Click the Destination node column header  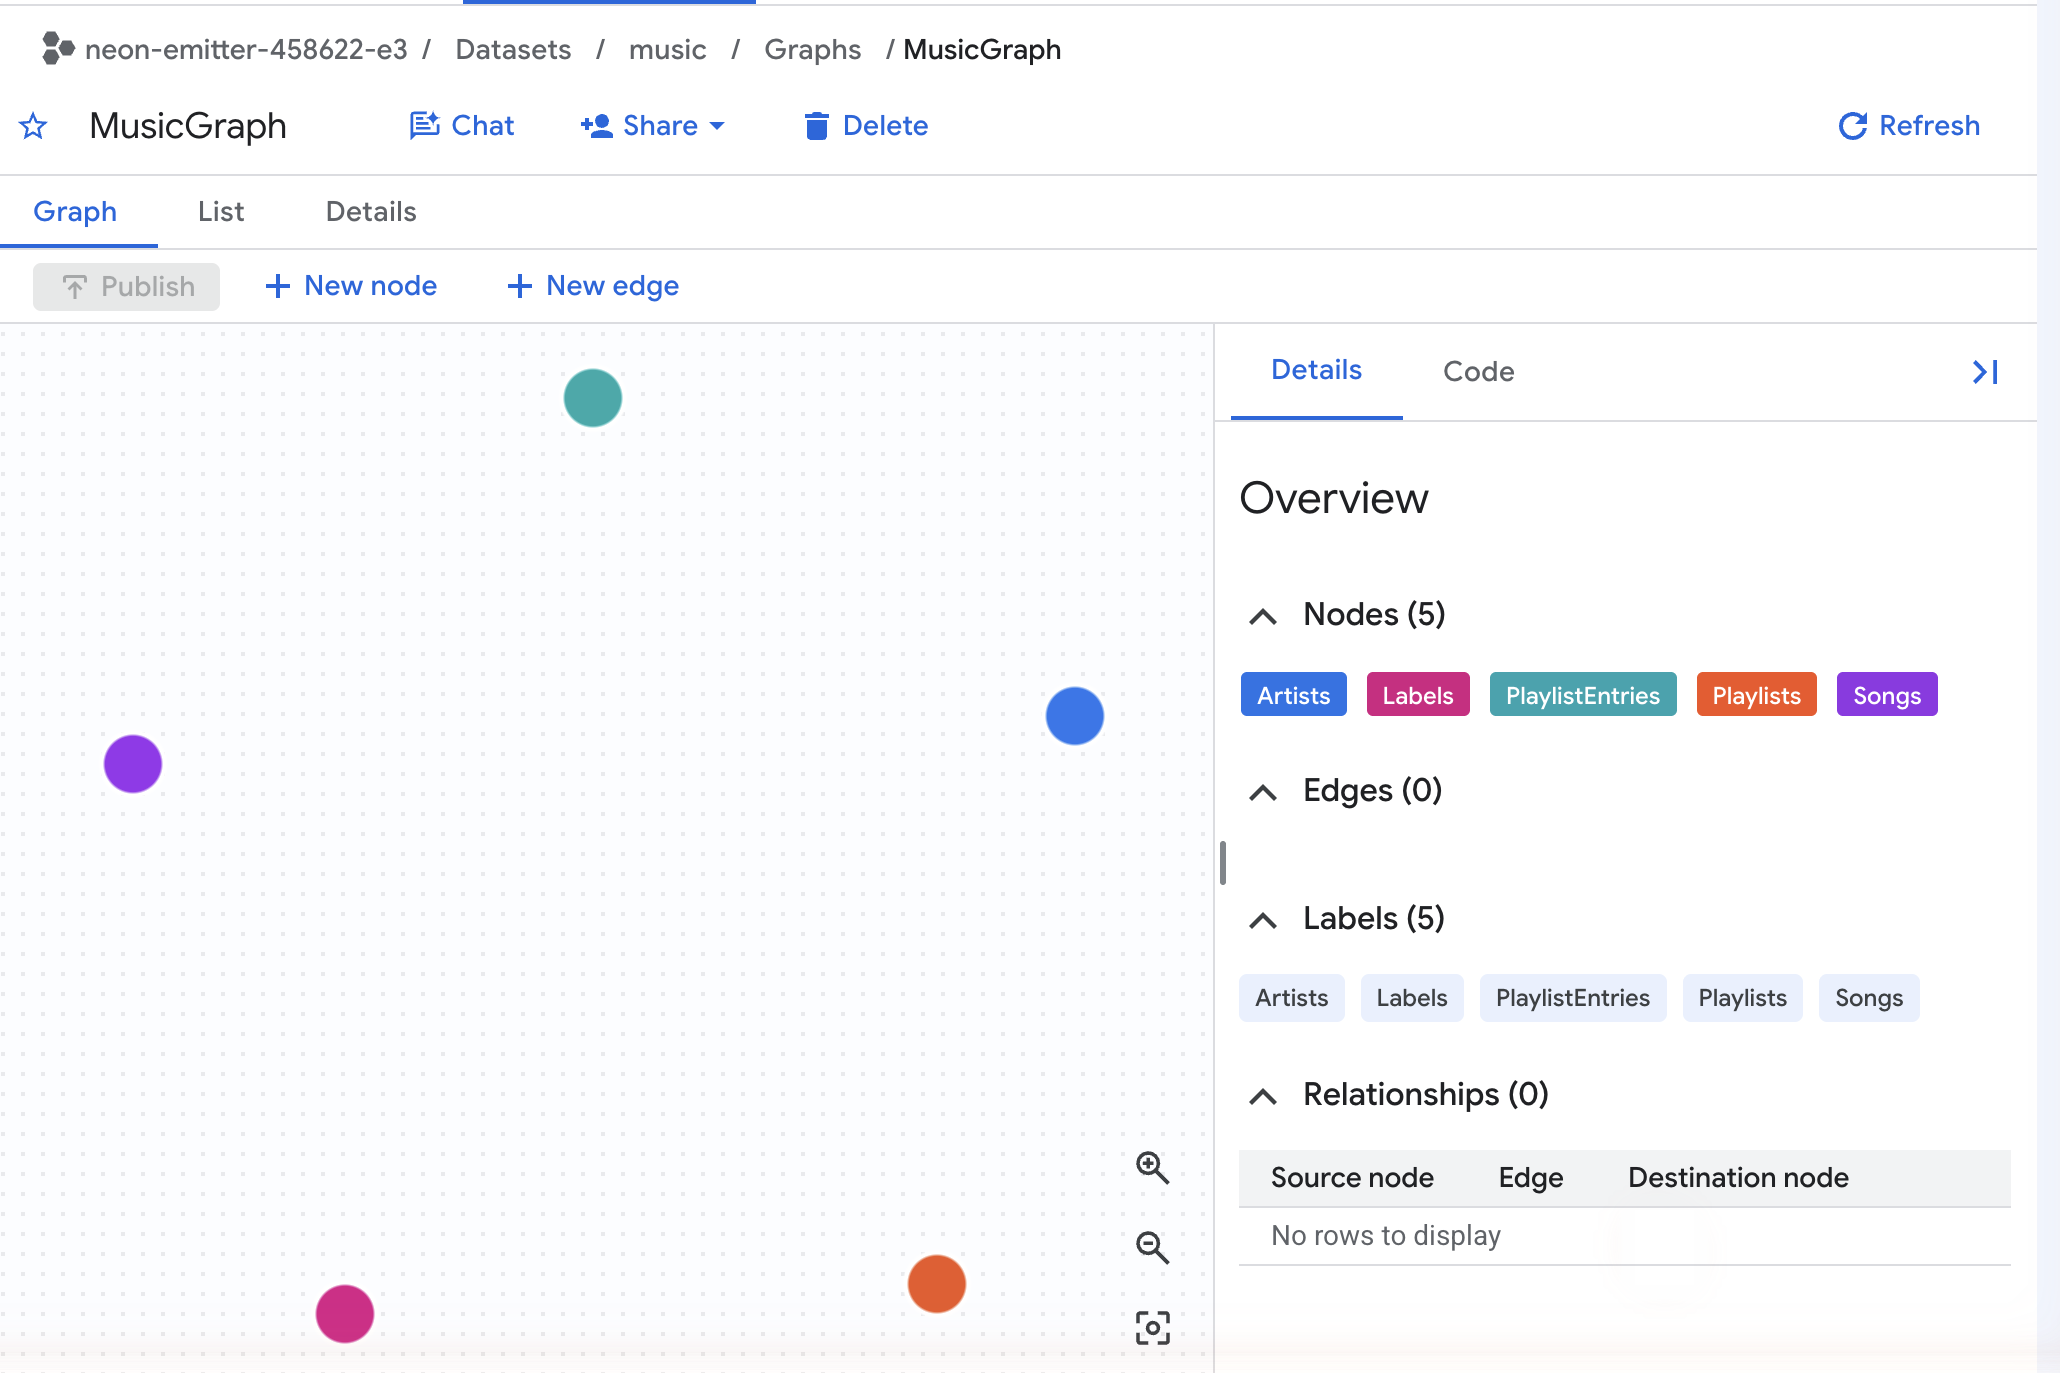[1738, 1178]
